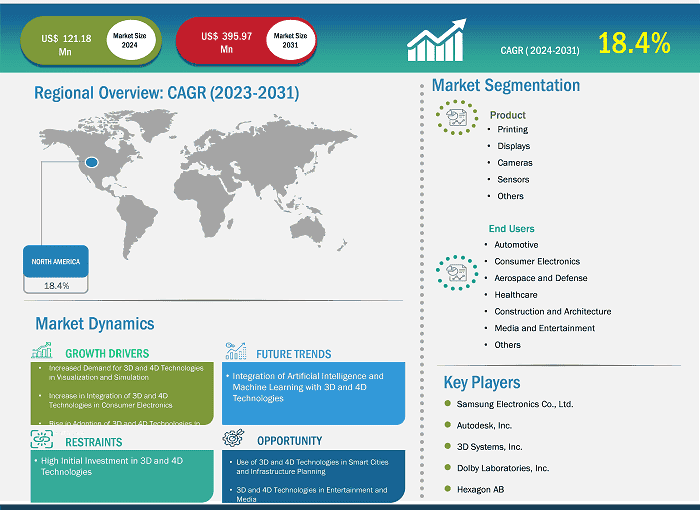Click the Growth Drivers chart icon

[x=42, y=350]
